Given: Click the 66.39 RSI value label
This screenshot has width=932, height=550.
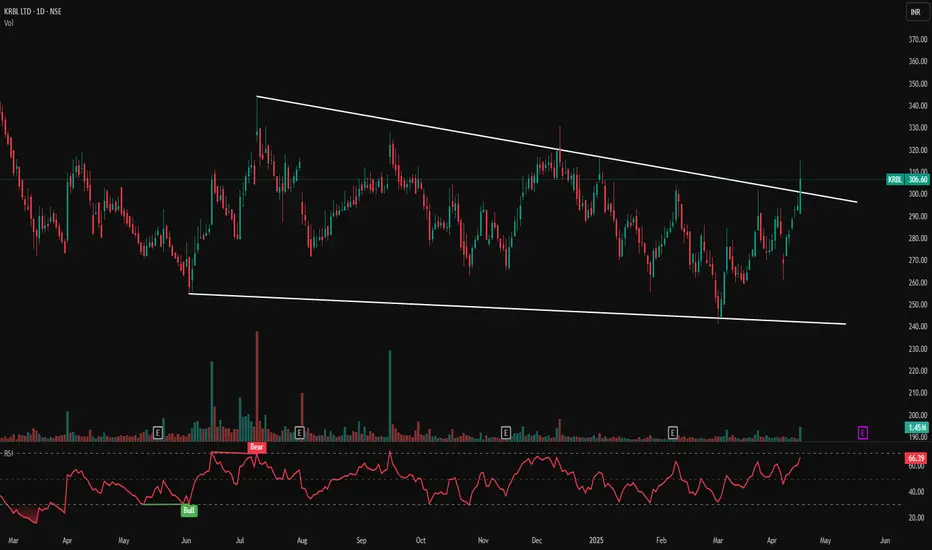Looking at the screenshot, I should 917,458.
